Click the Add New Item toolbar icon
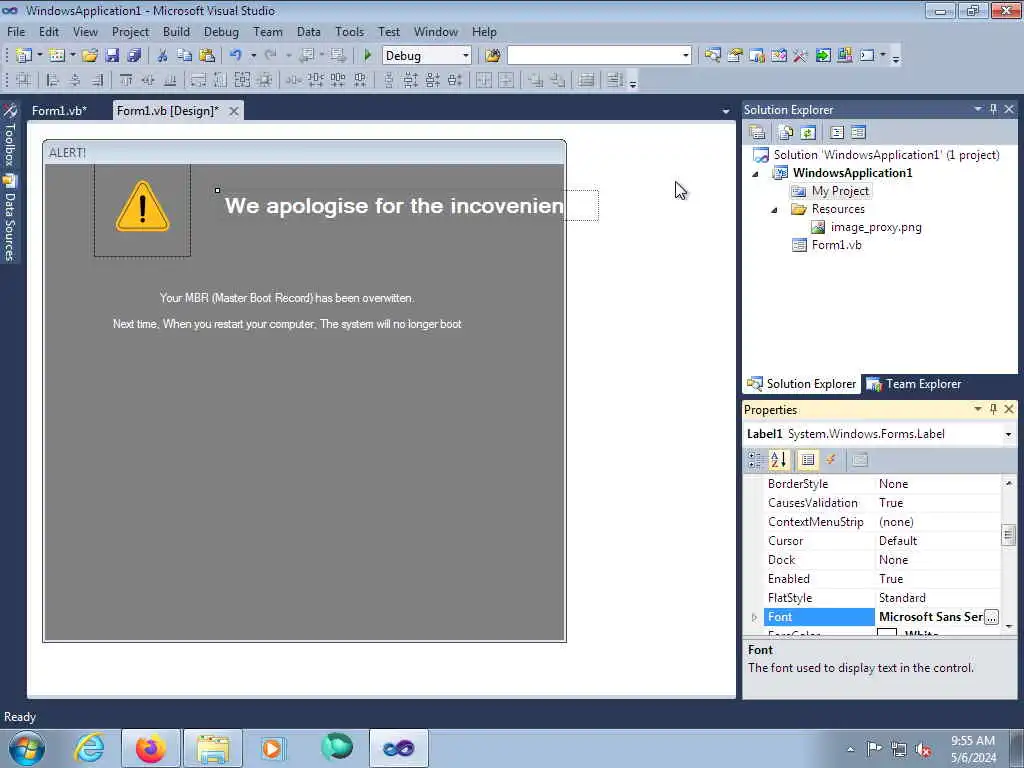 click(x=57, y=56)
